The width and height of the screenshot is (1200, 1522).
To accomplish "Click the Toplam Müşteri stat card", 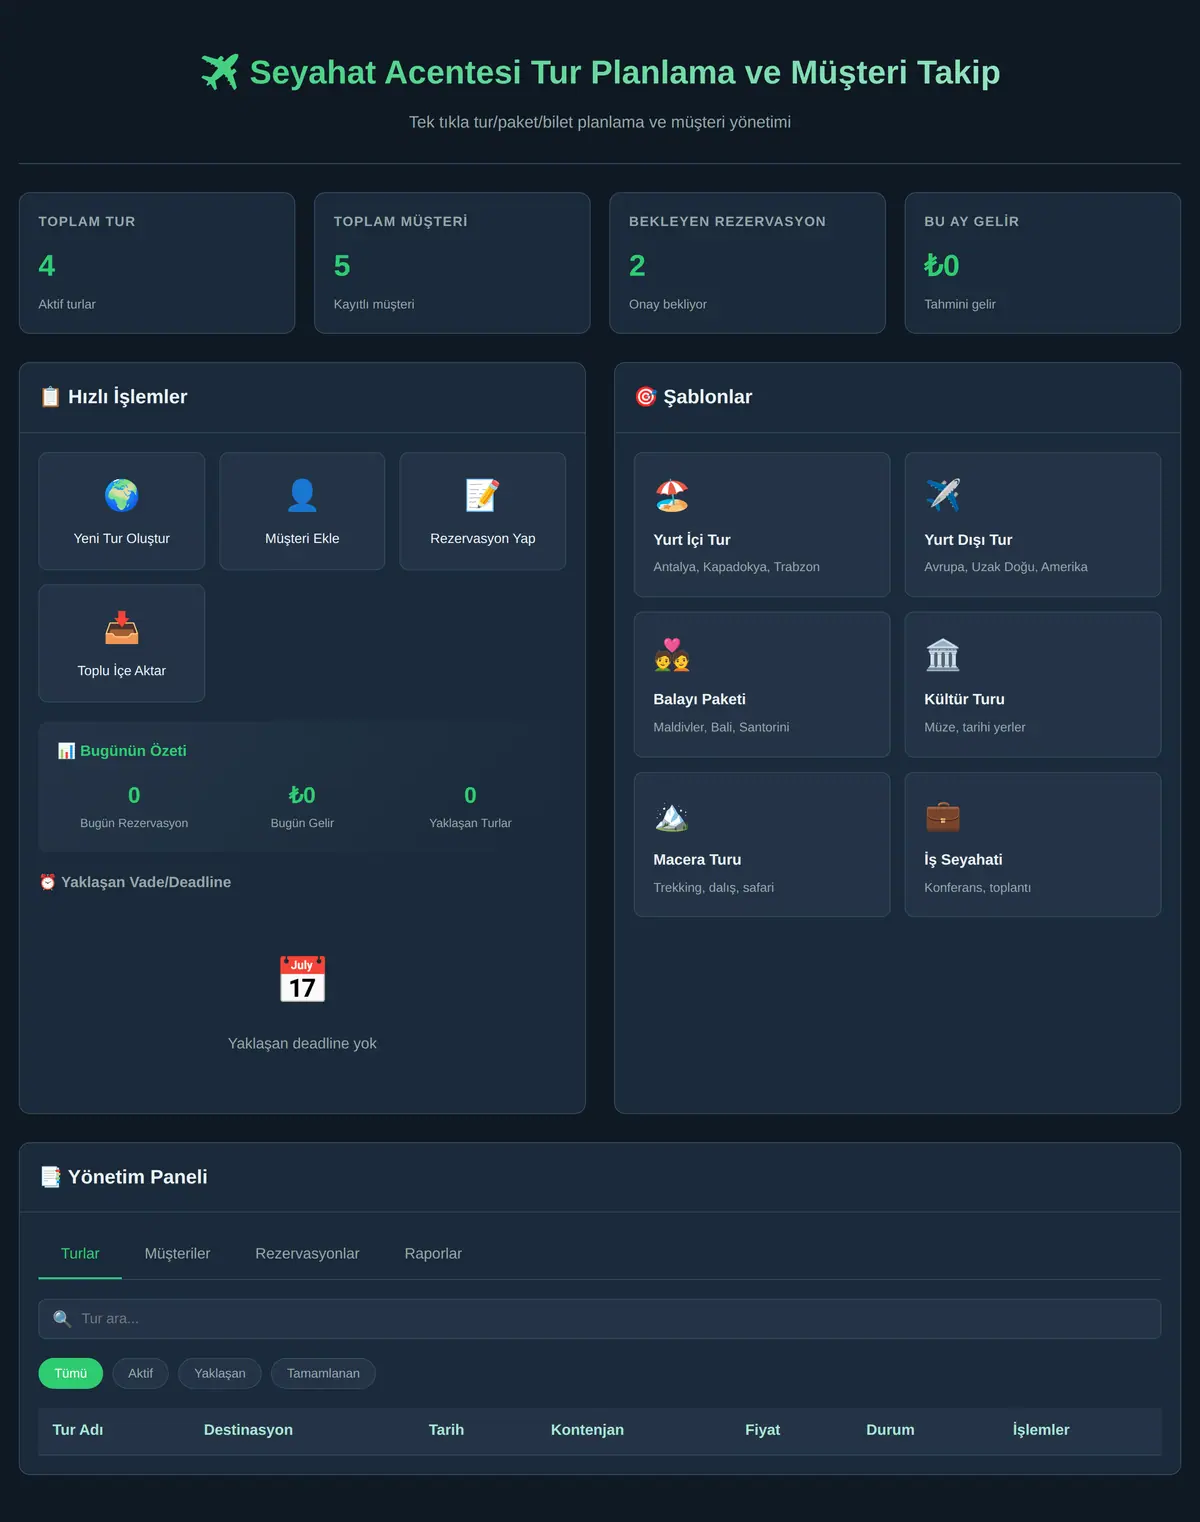I will (x=452, y=263).
